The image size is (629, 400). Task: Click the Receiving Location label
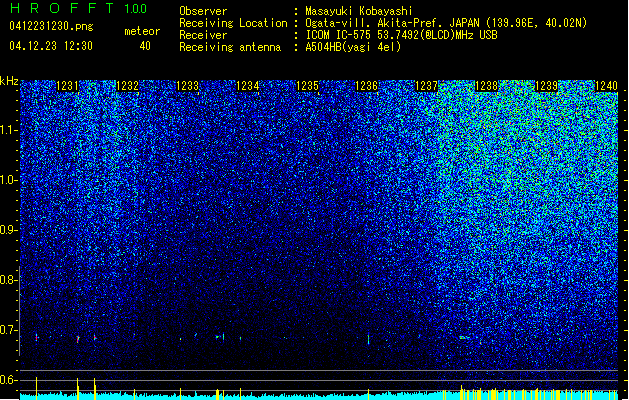[233, 23]
